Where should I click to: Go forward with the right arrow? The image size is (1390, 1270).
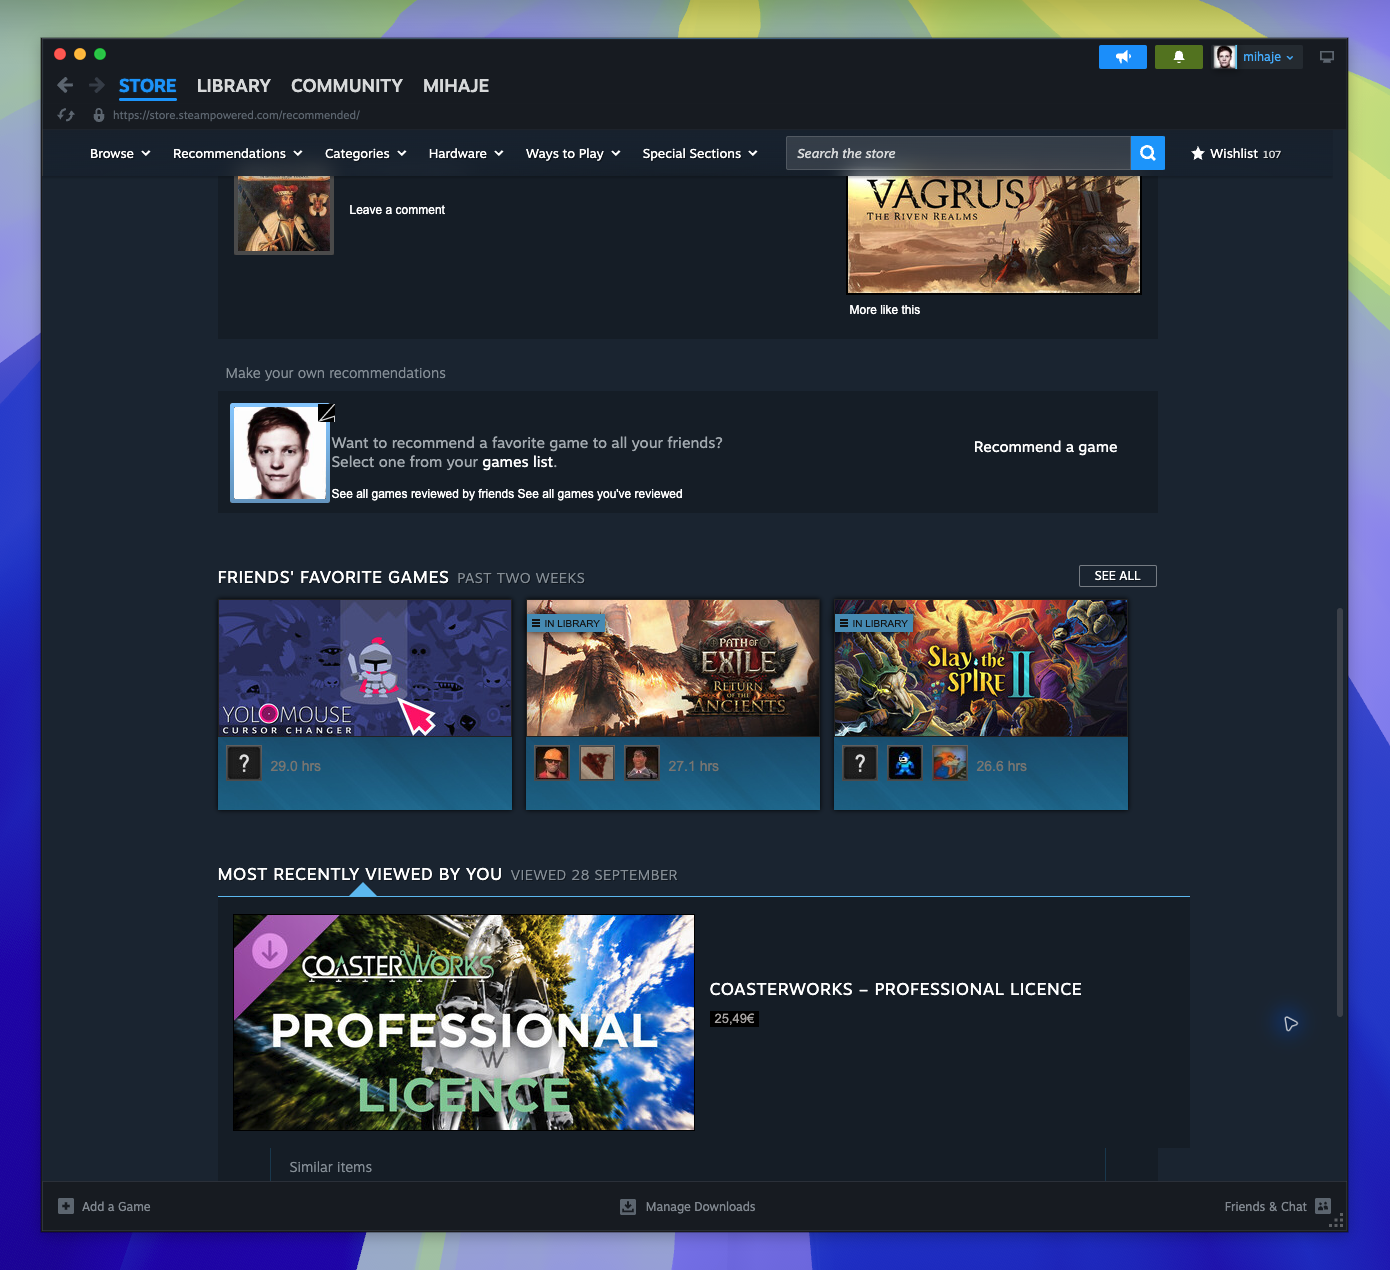pos(97,85)
